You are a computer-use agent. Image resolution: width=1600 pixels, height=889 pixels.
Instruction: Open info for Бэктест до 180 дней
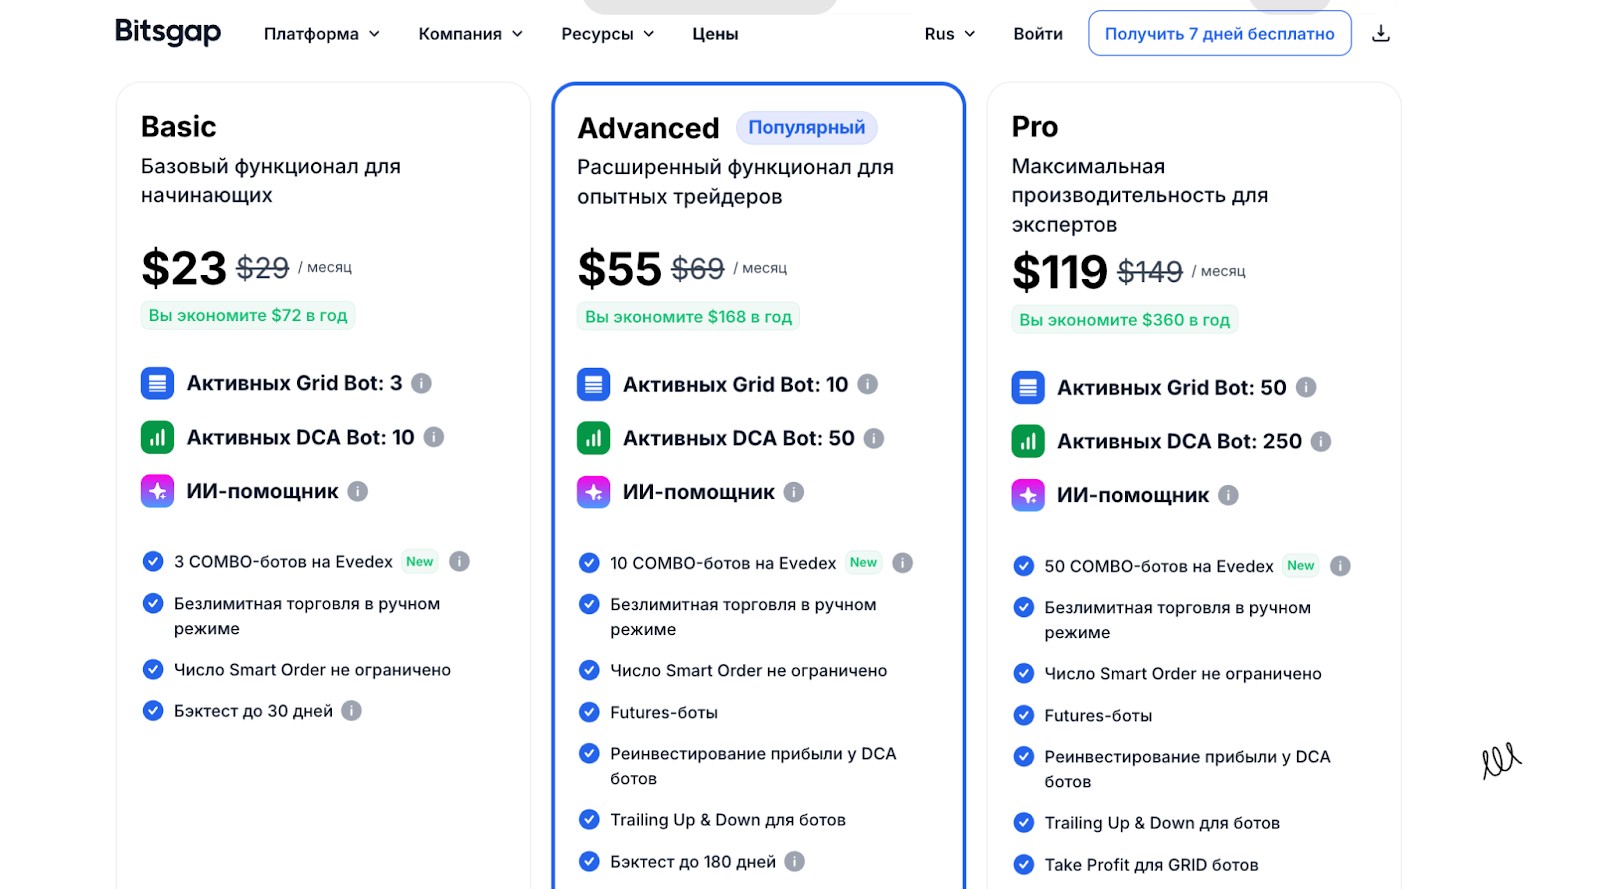pyautogui.click(x=795, y=861)
